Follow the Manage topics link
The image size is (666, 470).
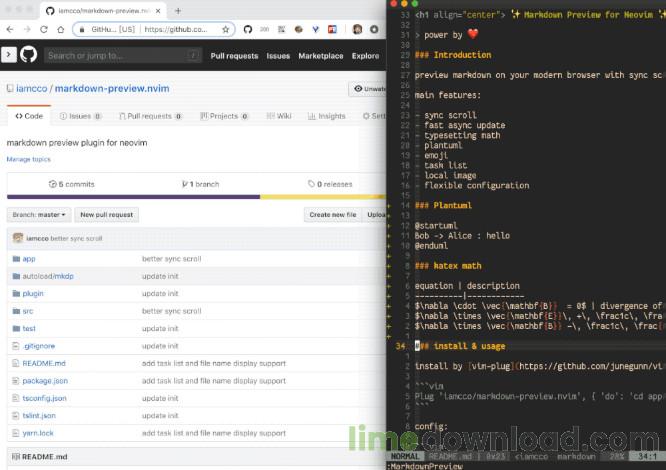coord(28,159)
